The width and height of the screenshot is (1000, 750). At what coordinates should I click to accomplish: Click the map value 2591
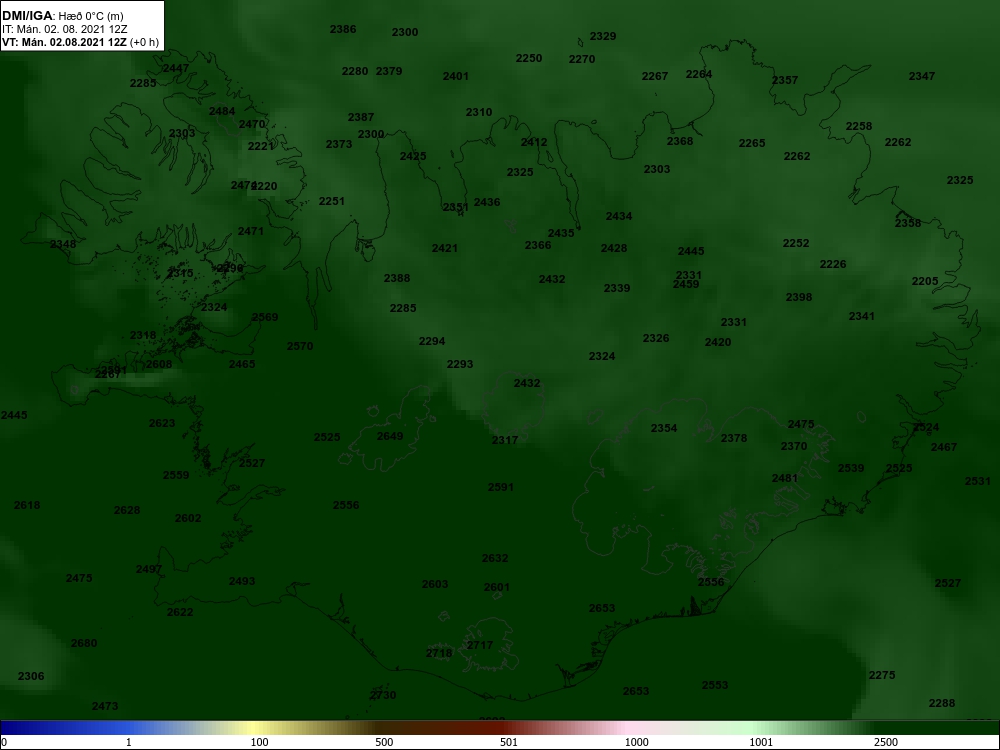(x=501, y=487)
